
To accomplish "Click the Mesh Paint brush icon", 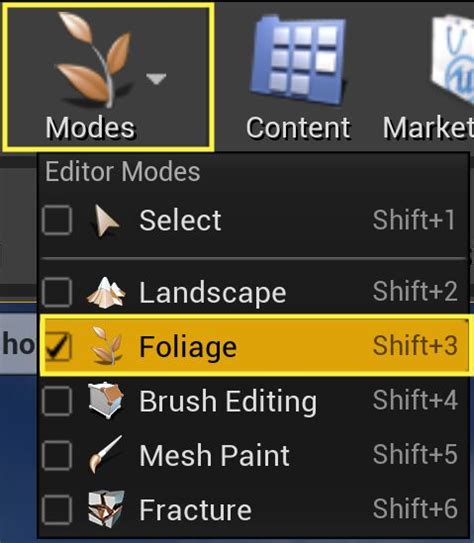I will (x=105, y=454).
